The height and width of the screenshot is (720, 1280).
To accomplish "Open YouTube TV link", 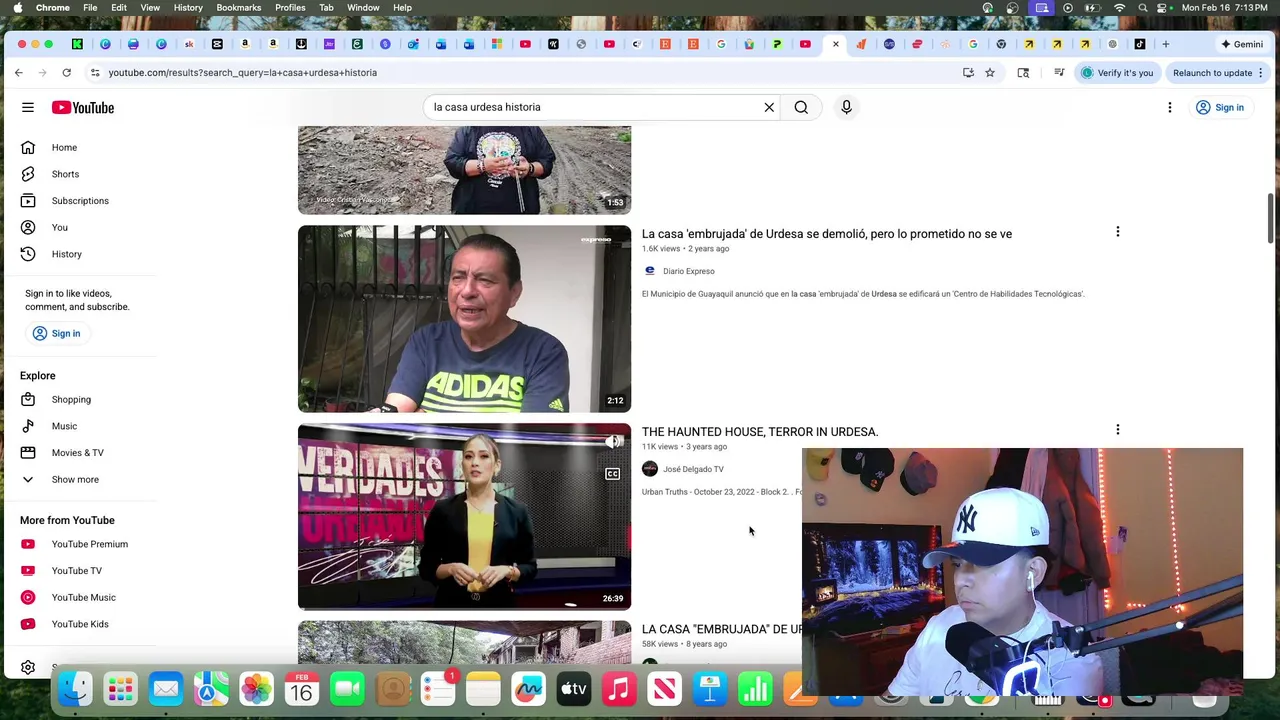I will coord(78,570).
